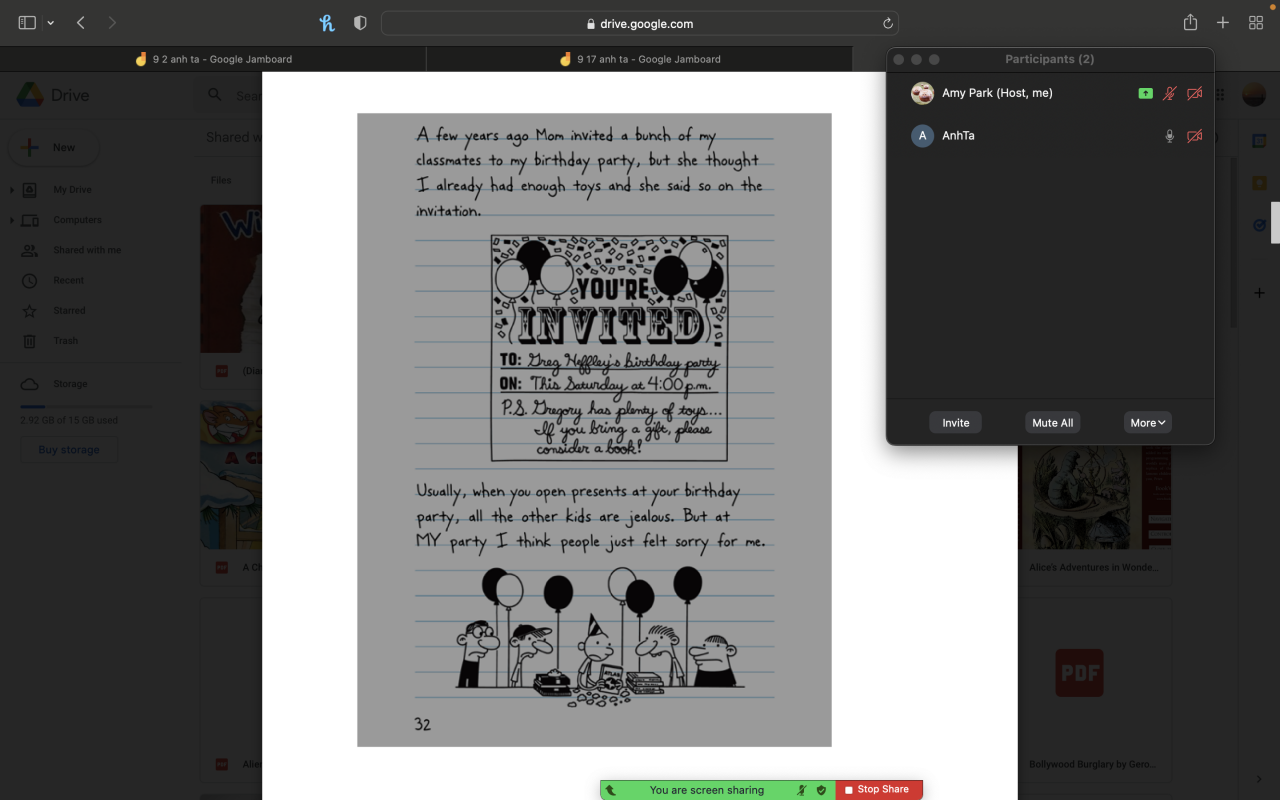Viewport: 1280px width, 800px height.
Task: Toggle Amy Park's video camera
Action: click(1194, 93)
